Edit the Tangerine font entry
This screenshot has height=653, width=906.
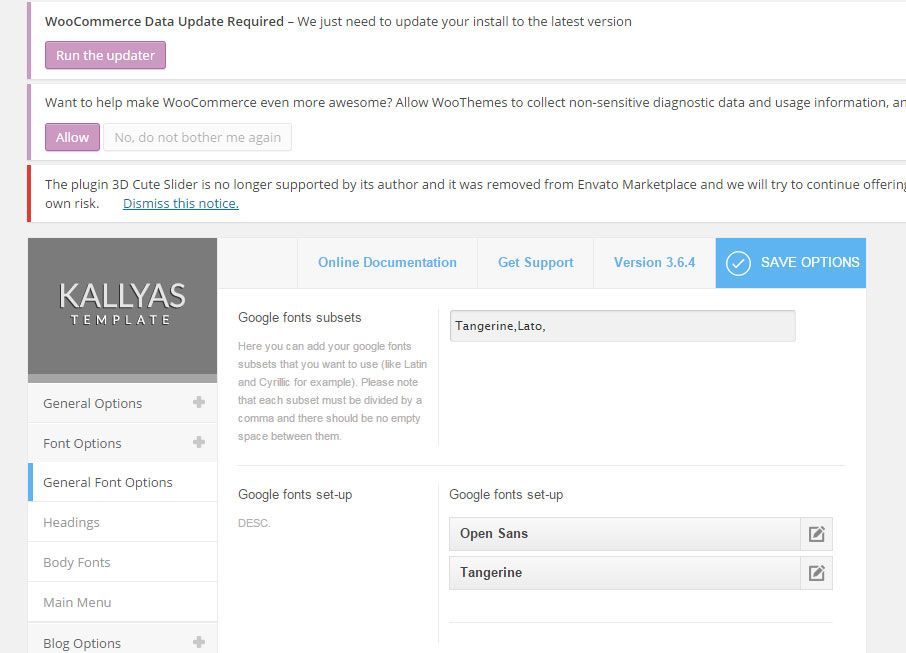coord(816,573)
